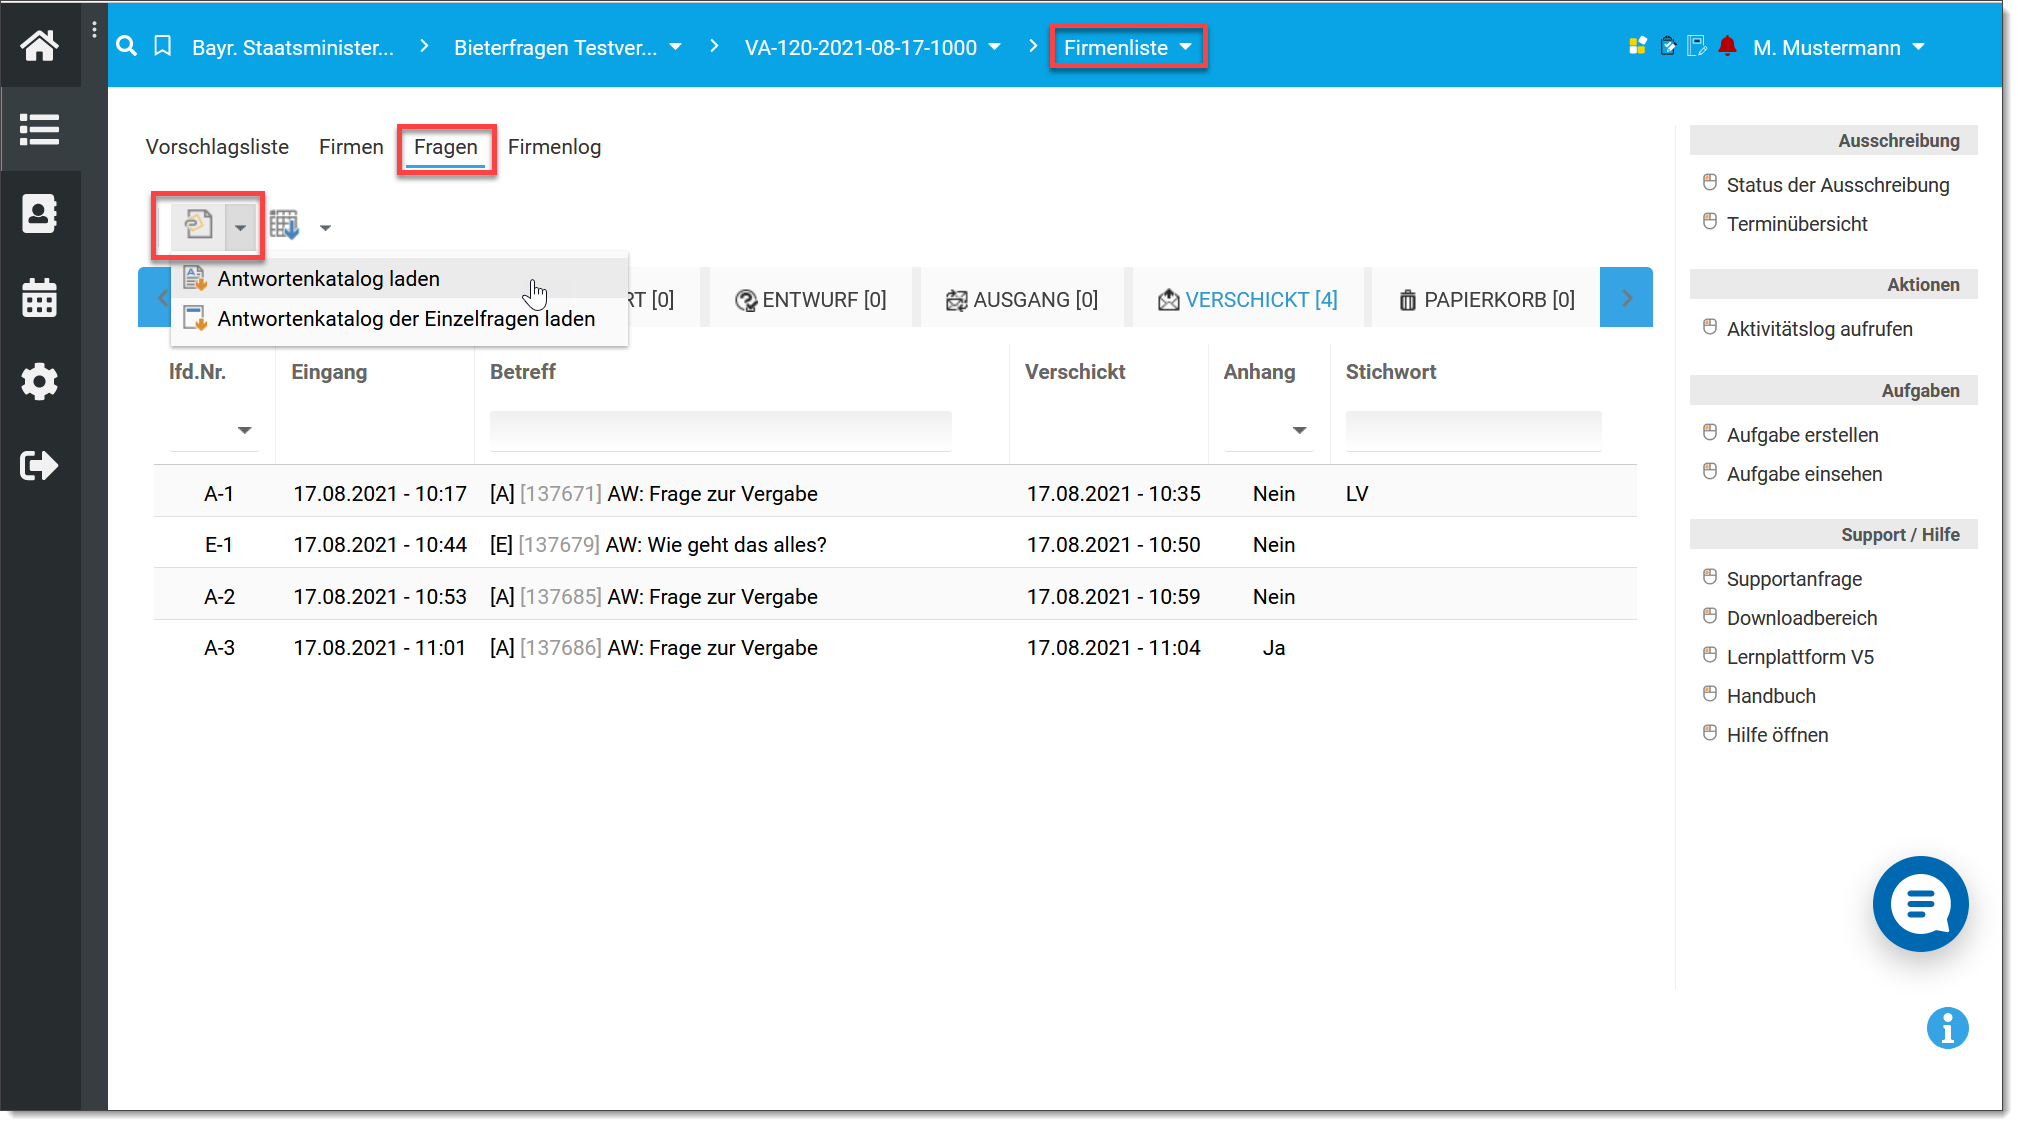Open Supportanfrage link
2018x1126 pixels.
click(1794, 579)
